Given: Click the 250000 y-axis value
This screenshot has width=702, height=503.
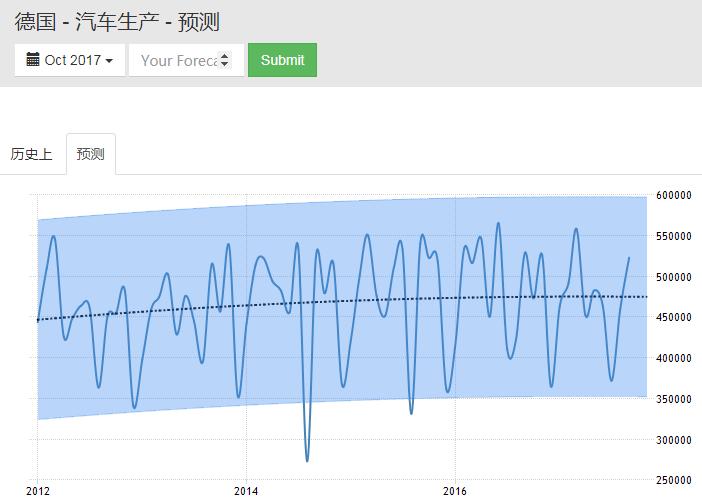Looking at the screenshot, I should tap(674, 480).
